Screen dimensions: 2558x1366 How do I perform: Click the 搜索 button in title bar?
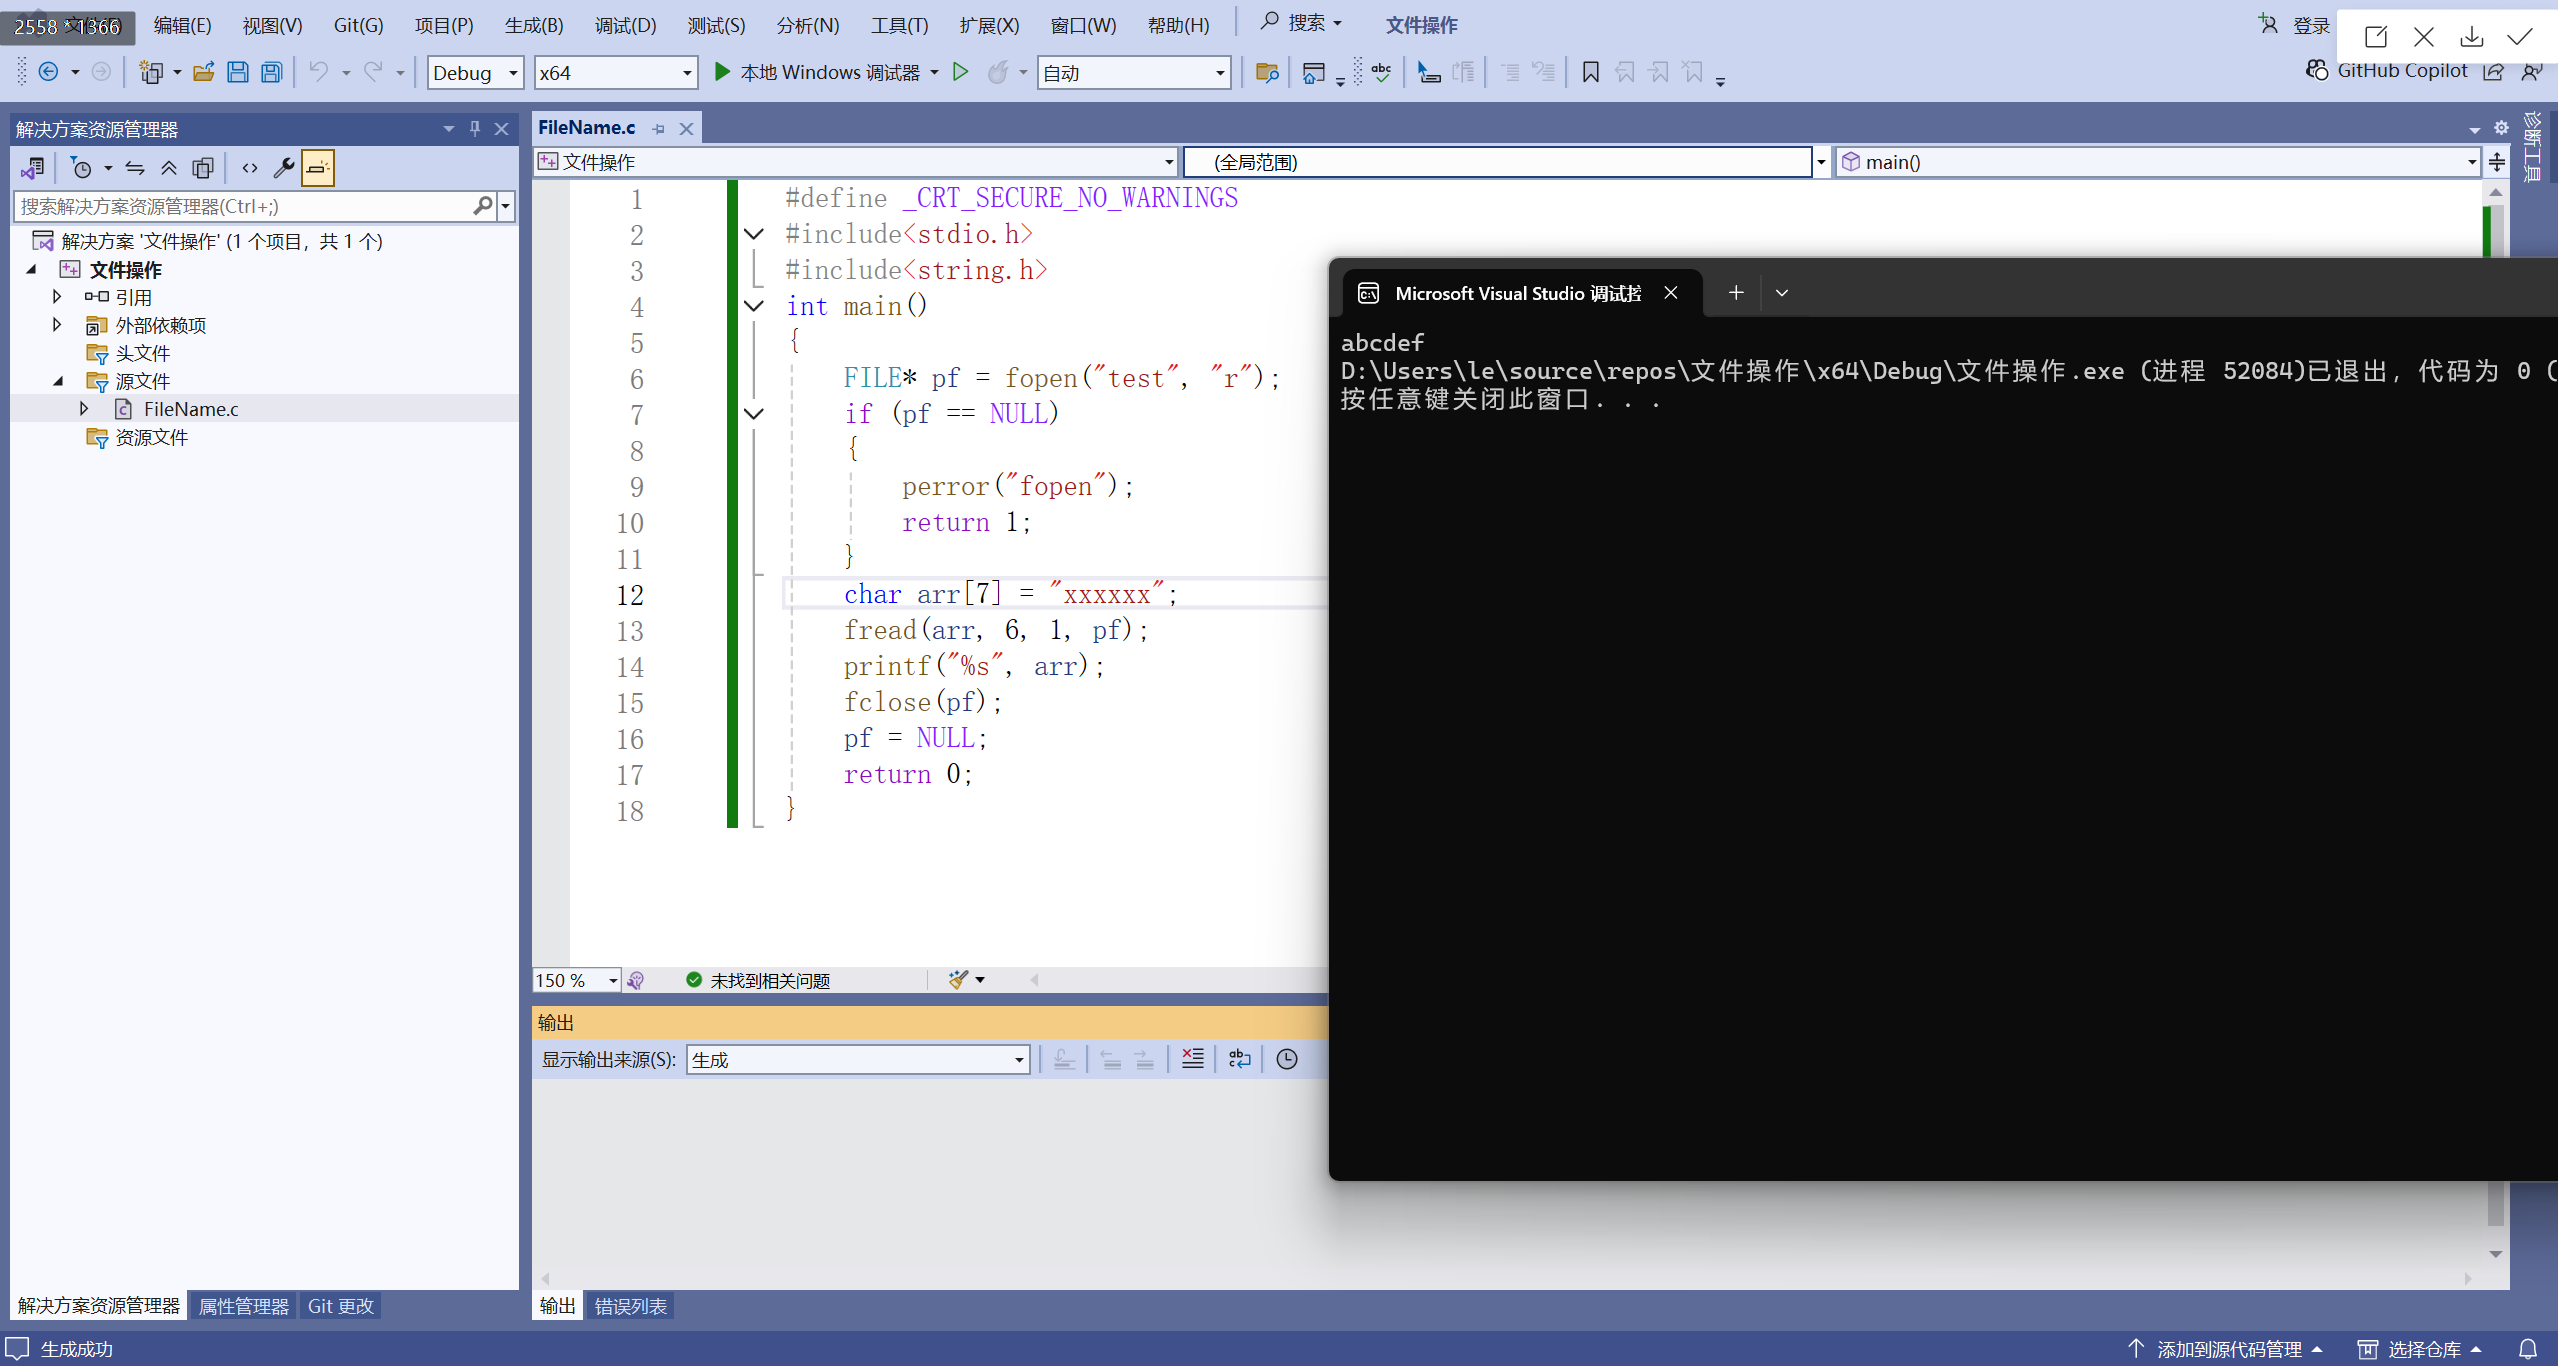pos(1302,22)
